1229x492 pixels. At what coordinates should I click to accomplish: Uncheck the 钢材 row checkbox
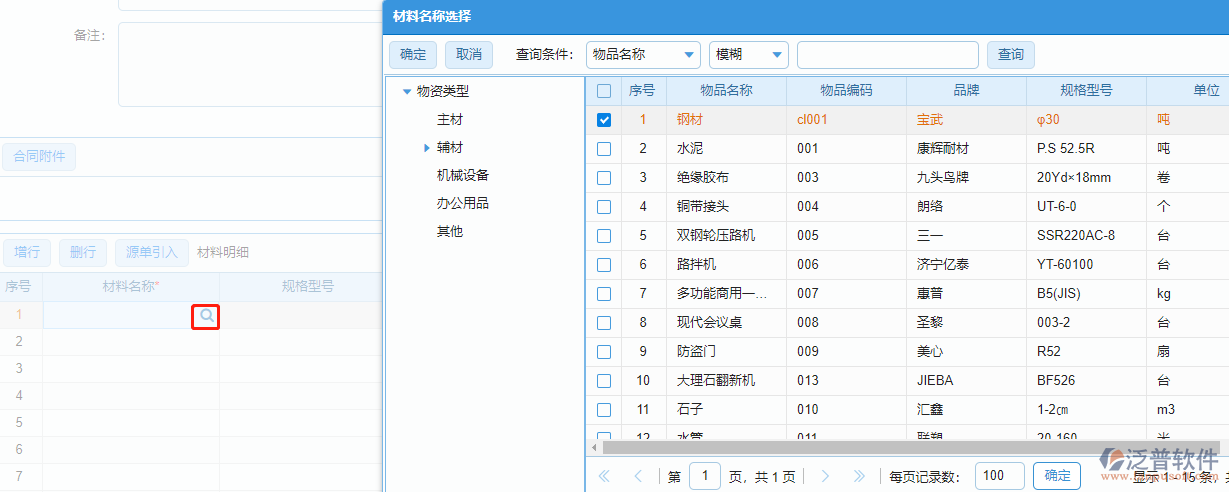604,120
